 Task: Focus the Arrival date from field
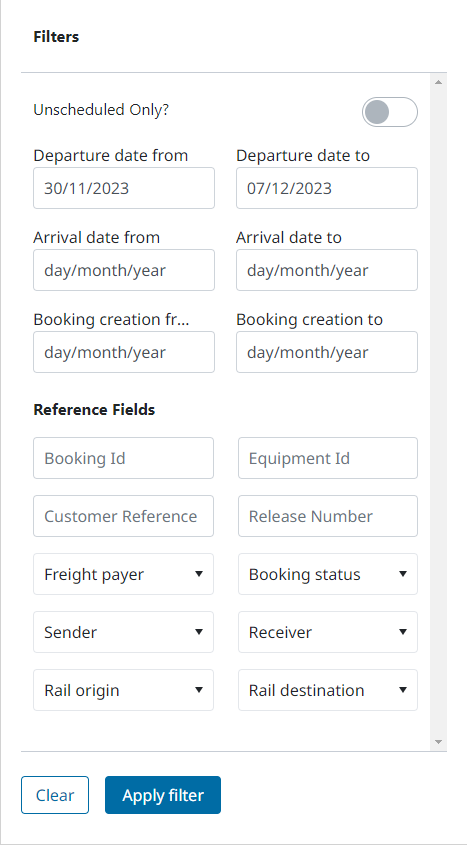(x=124, y=270)
